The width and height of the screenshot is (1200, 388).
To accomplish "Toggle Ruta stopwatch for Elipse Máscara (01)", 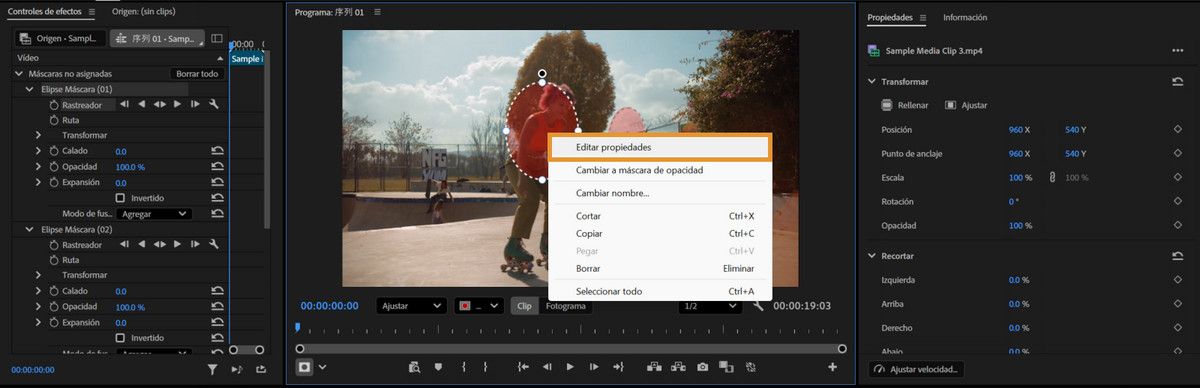I will click(55, 120).
